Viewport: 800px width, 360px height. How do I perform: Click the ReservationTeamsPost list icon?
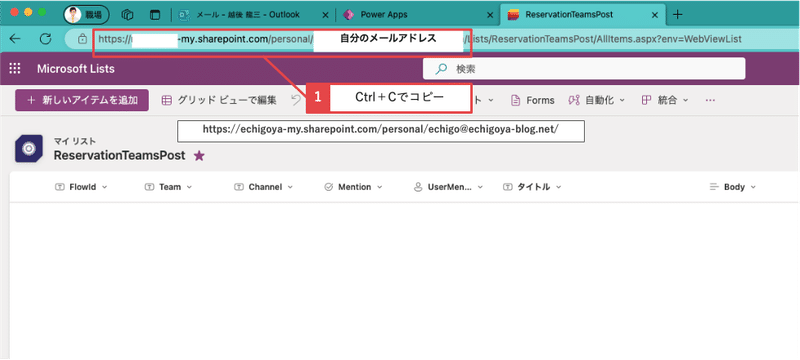29,149
